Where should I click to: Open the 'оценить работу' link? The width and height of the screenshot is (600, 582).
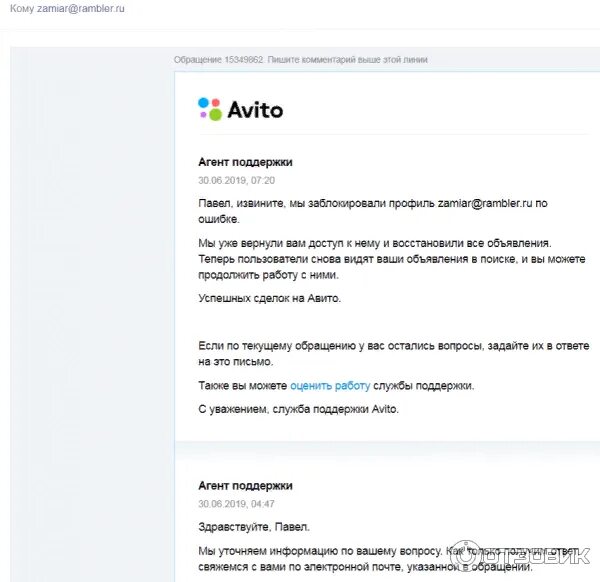[330, 385]
